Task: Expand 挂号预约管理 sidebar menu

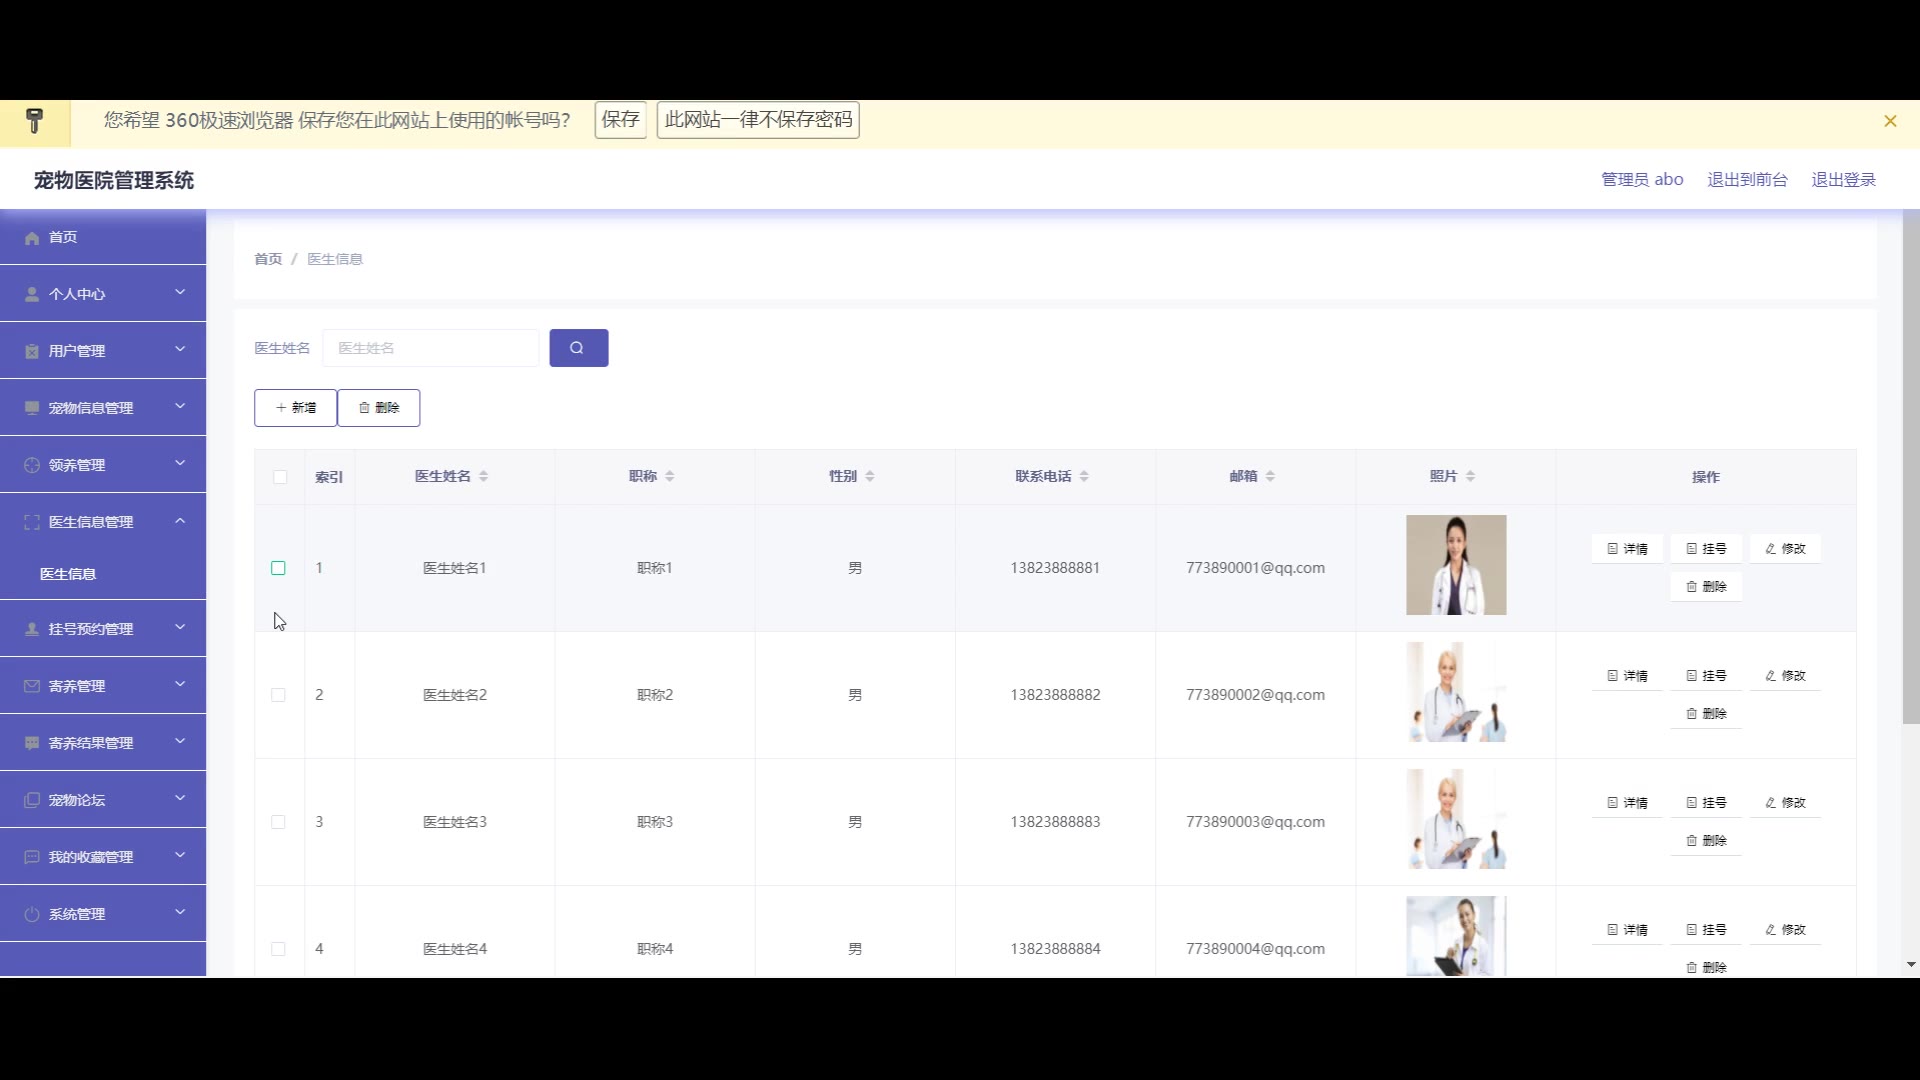Action: click(x=103, y=629)
